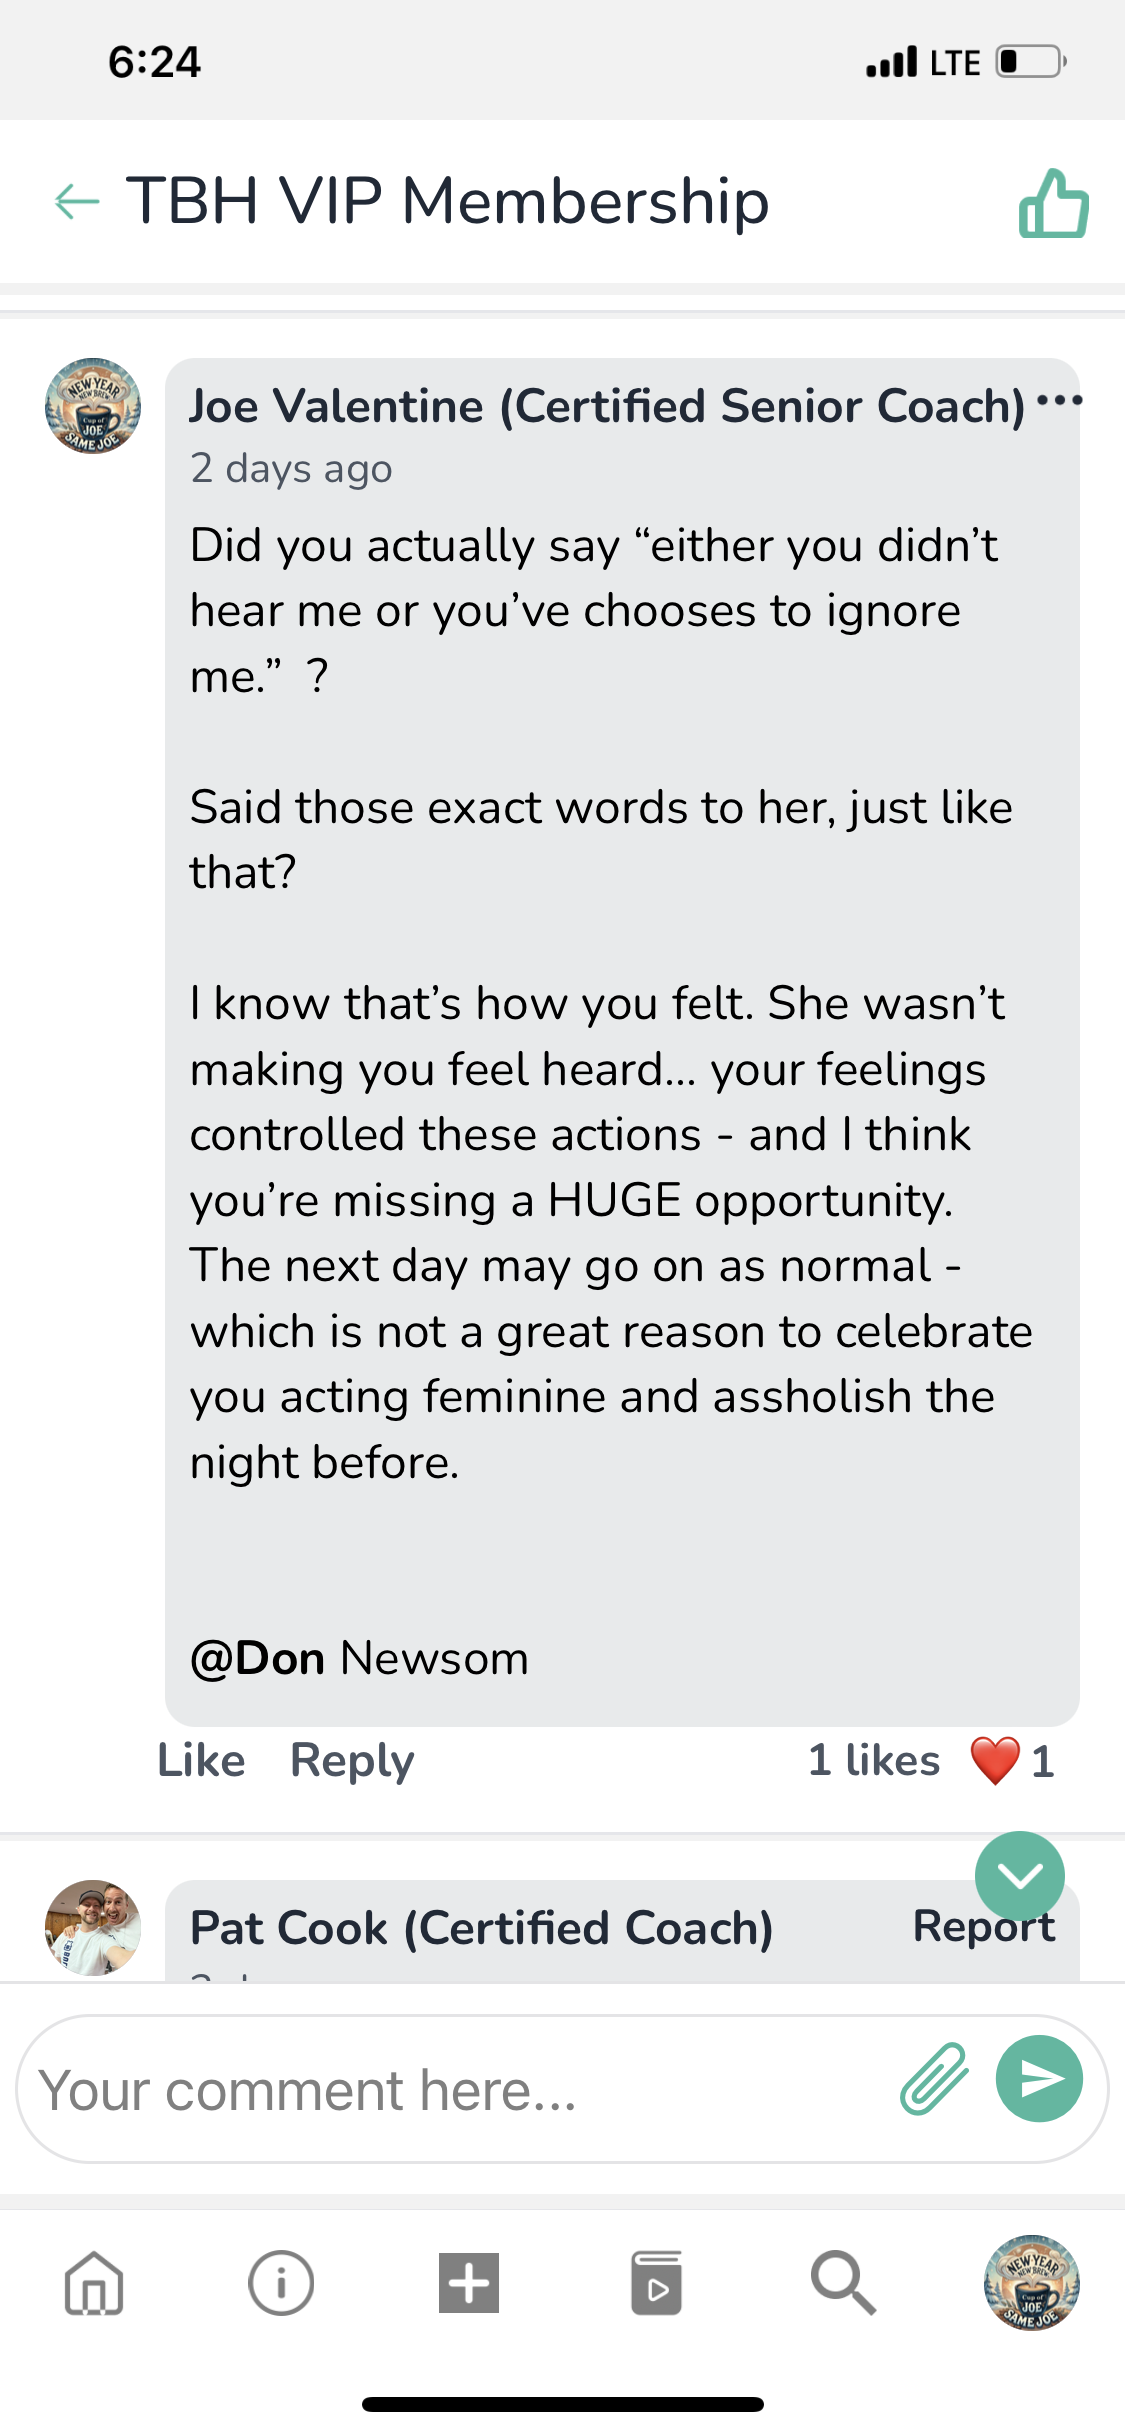Open the info tab
1125x2436 pixels.
281,2284
